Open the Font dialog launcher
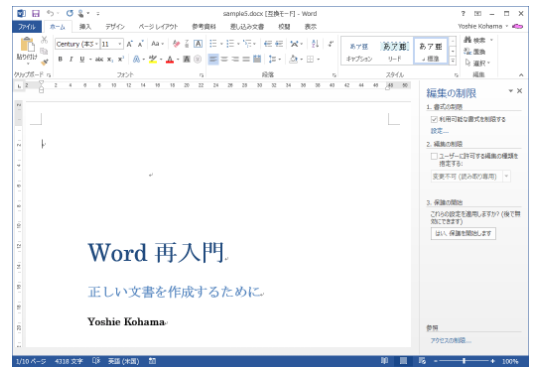This screenshot has height=376, width=536. (x=201, y=75)
